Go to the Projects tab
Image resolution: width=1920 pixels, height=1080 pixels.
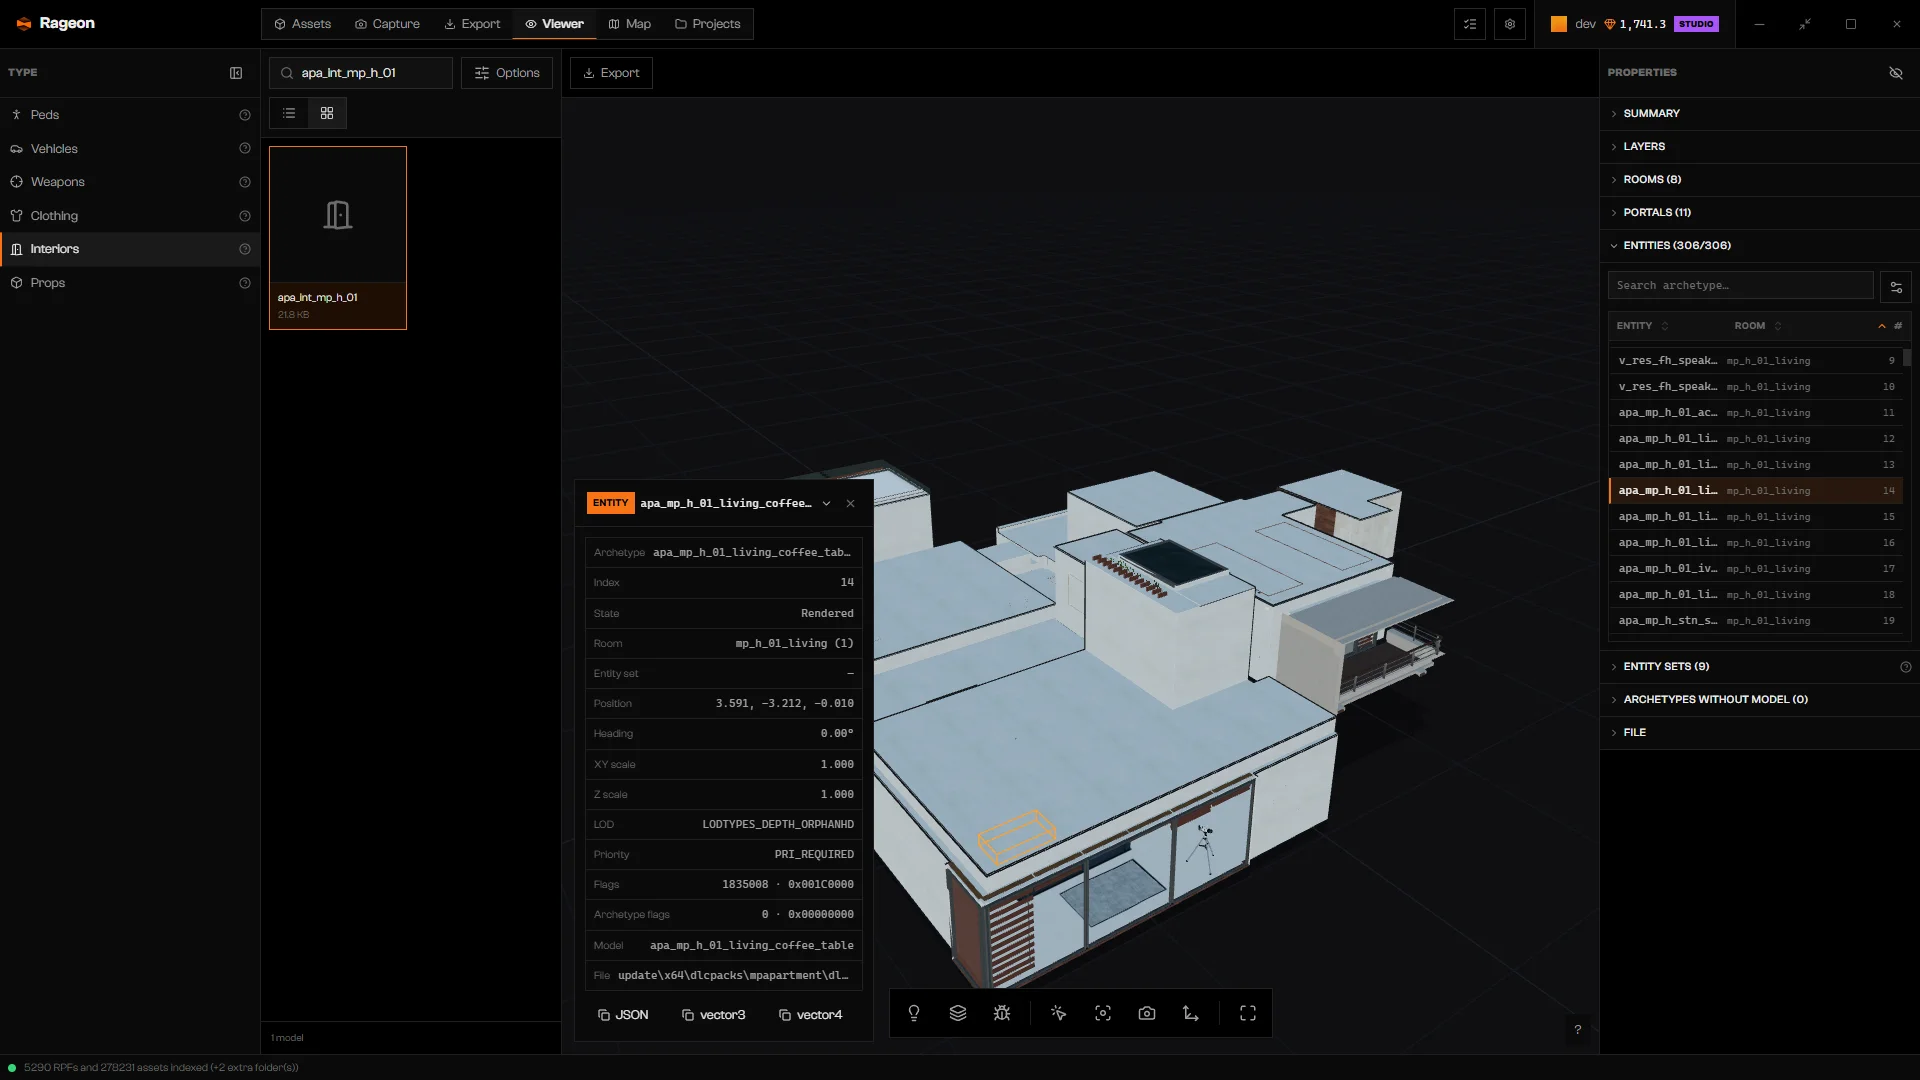(707, 24)
